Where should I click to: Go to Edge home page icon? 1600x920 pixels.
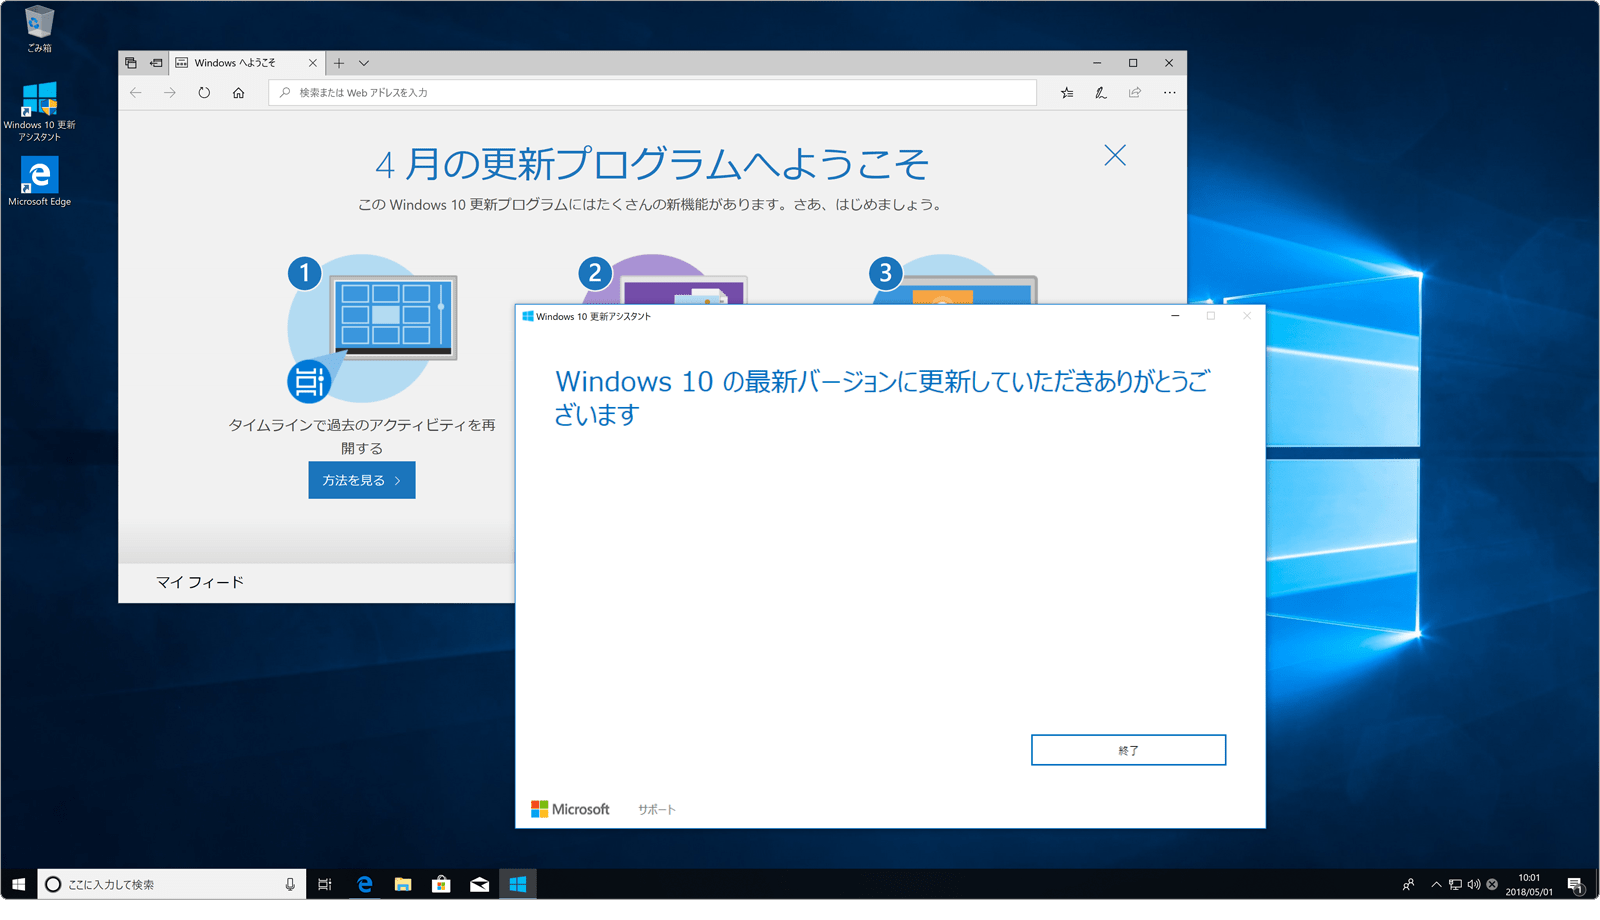click(238, 93)
